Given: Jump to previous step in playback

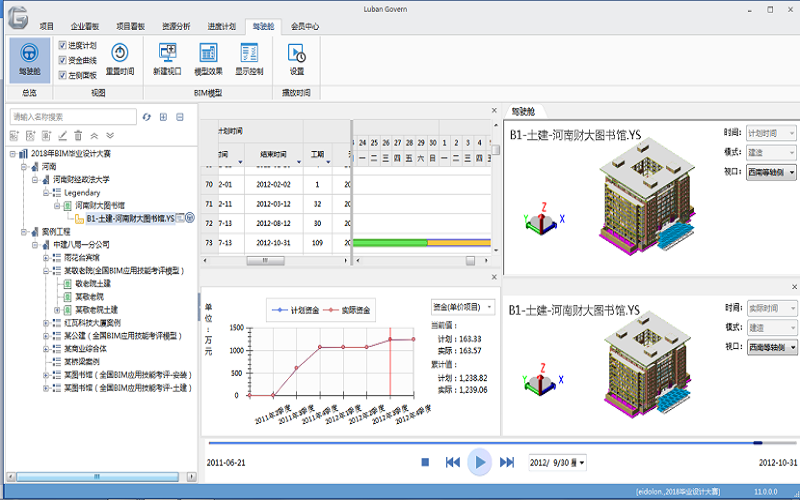Looking at the screenshot, I should [453, 462].
